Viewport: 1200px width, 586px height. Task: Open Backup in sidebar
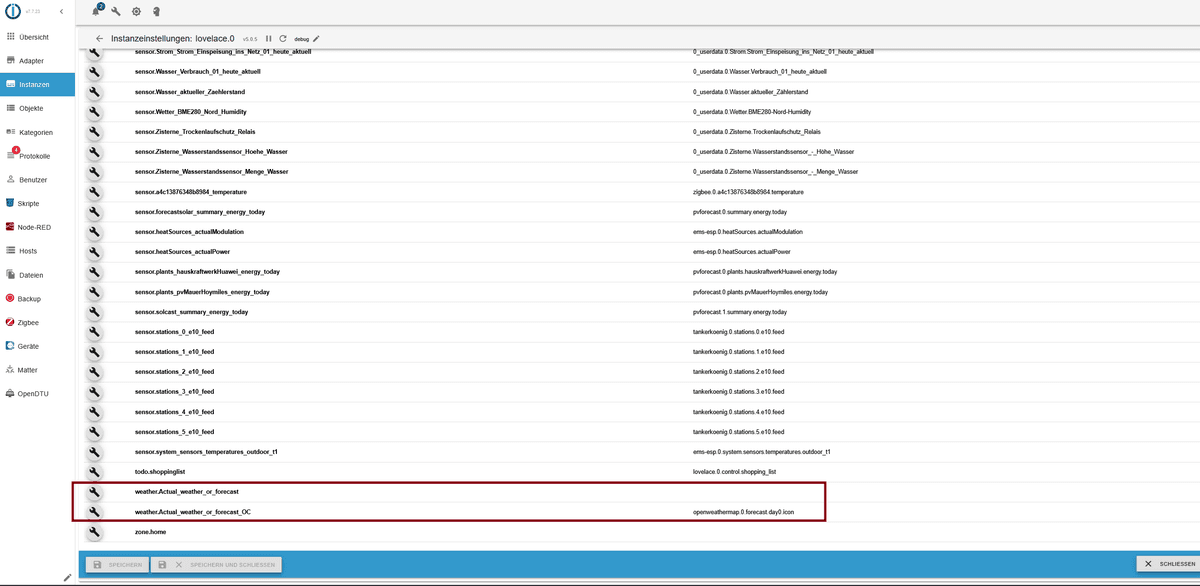coord(37,298)
